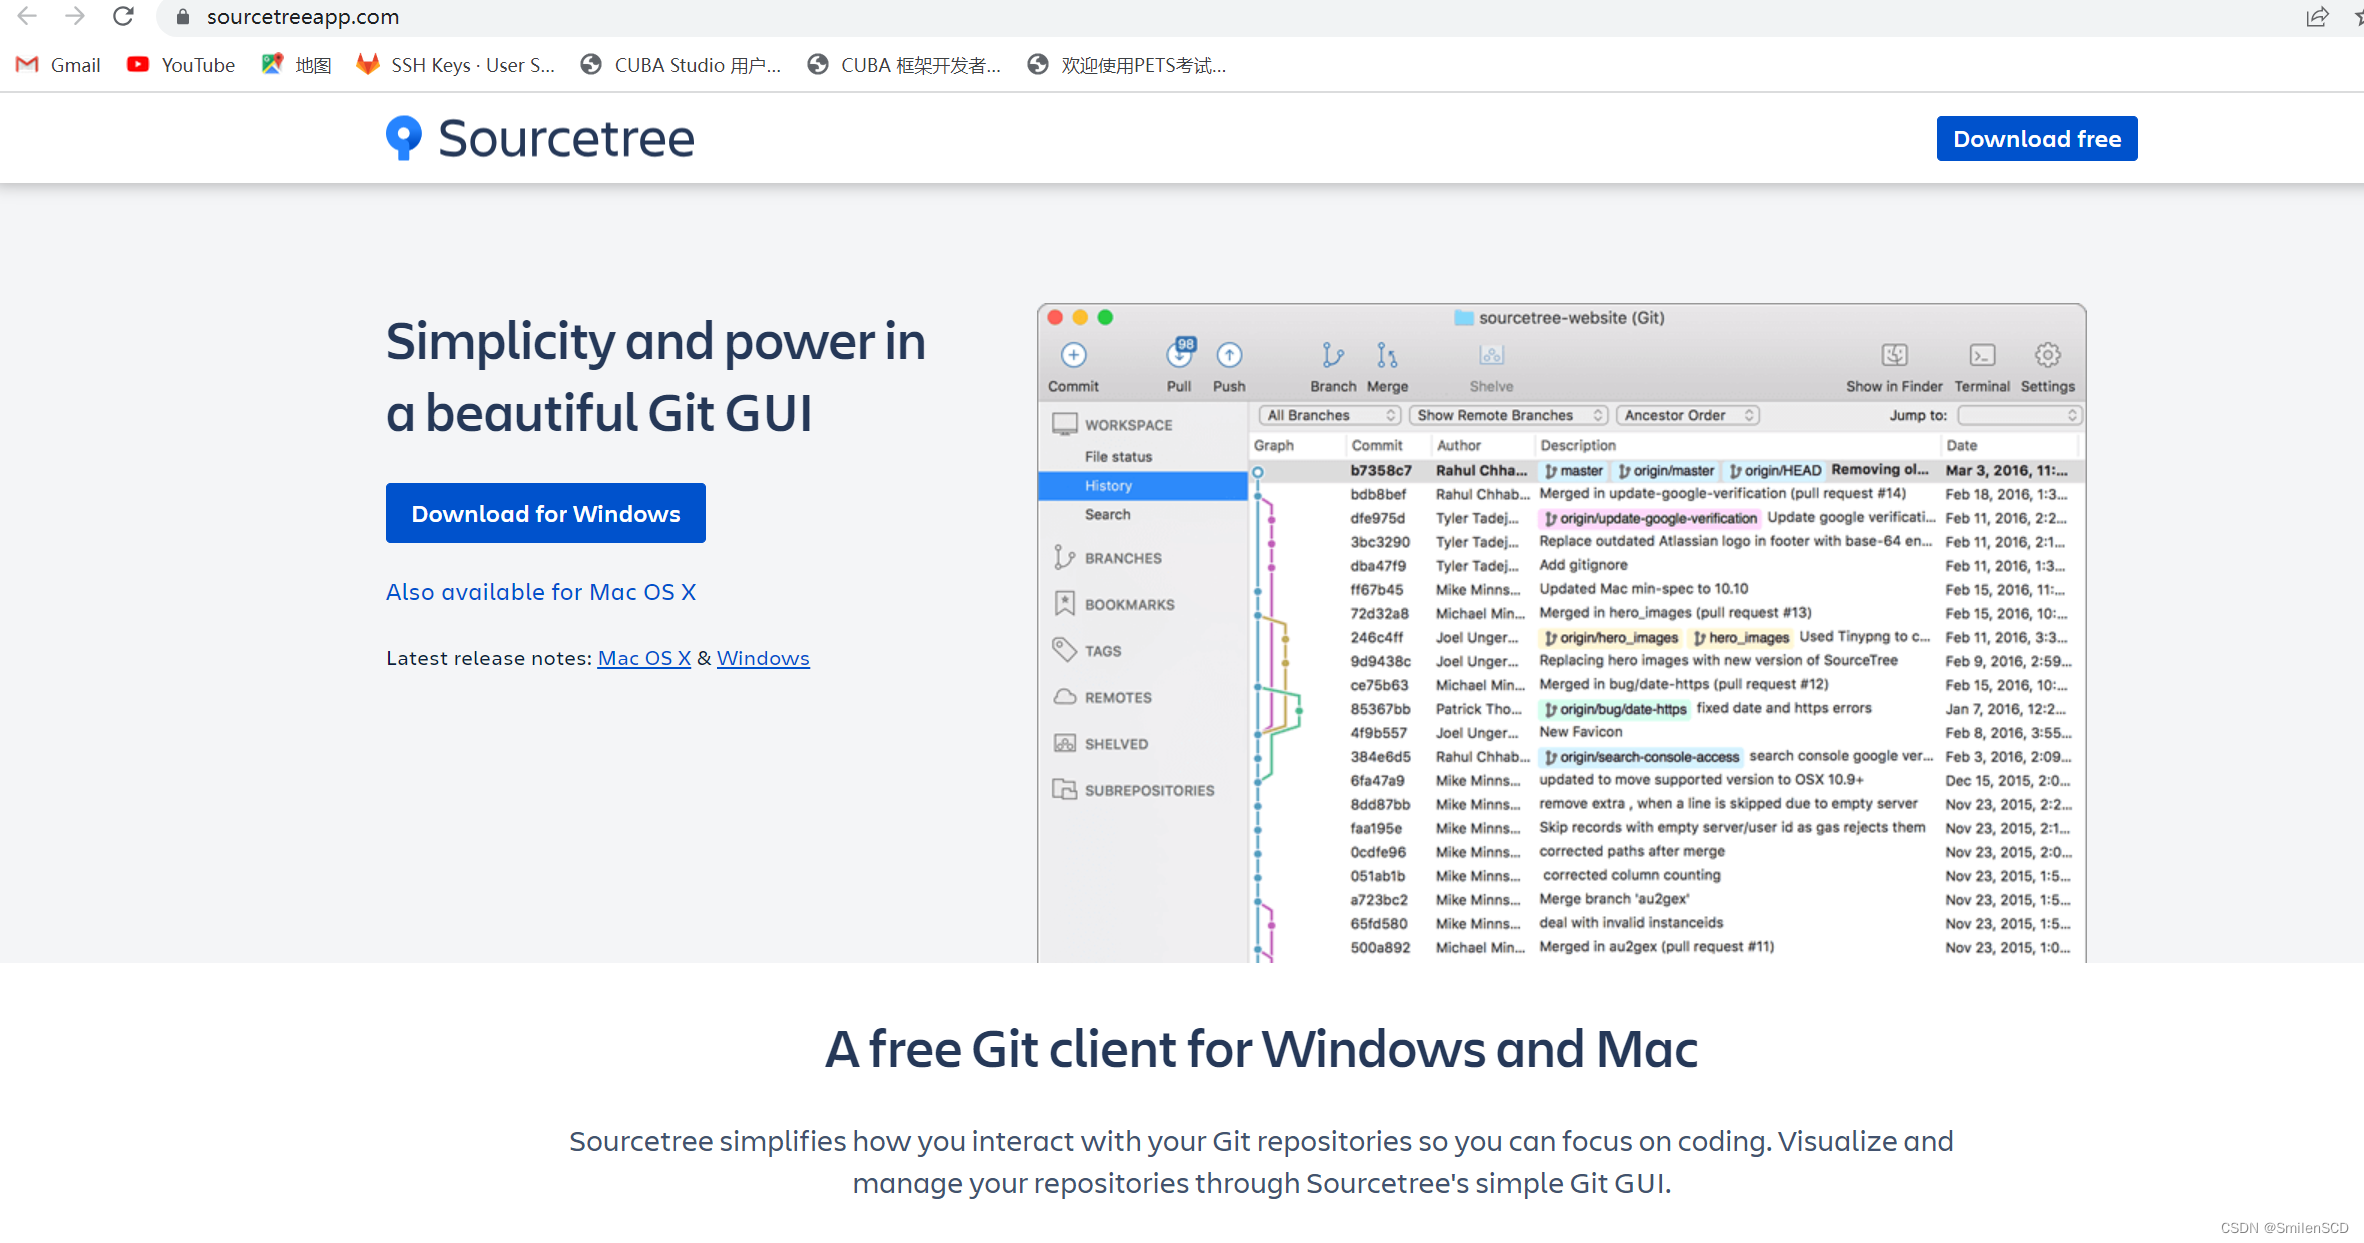This screenshot has width=2364, height=1243.
Task: Open the 欢迎使用PETS考试 bookmark
Action: [x=1127, y=65]
